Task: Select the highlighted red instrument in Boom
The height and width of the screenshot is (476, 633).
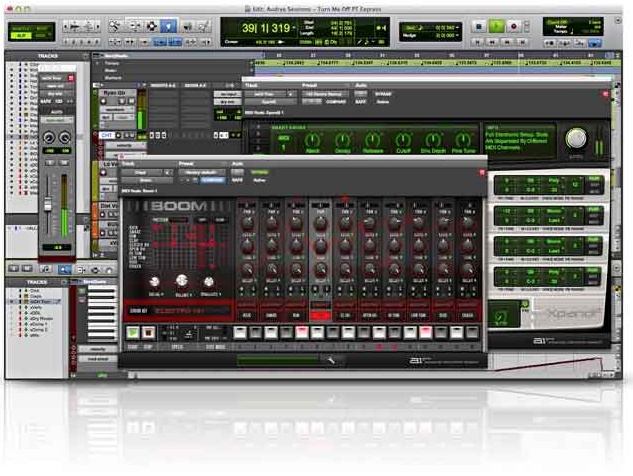Action: pos(320,316)
